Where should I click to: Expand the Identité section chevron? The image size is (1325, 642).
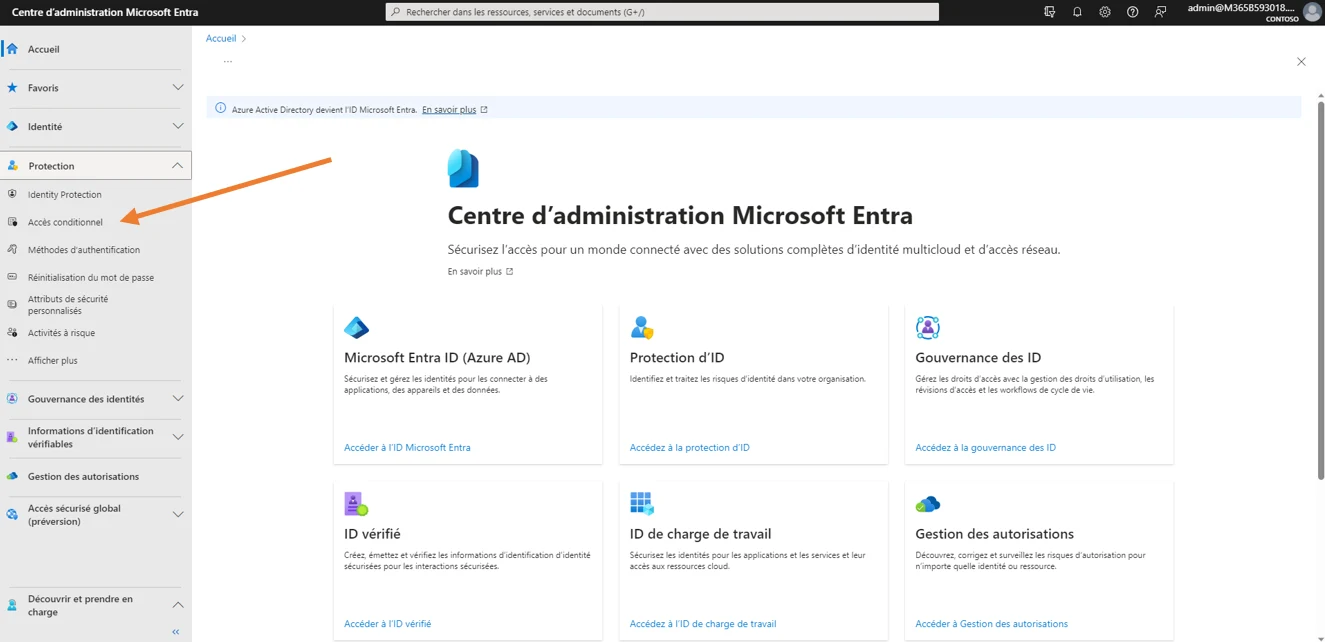pos(178,127)
